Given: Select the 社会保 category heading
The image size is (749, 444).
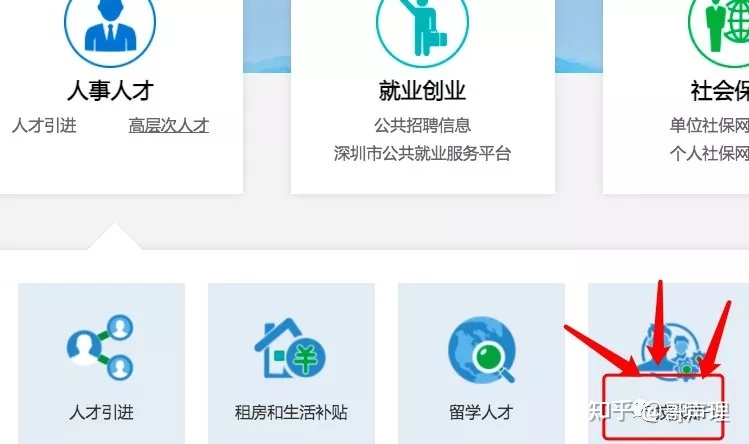Looking at the screenshot, I should [x=719, y=91].
